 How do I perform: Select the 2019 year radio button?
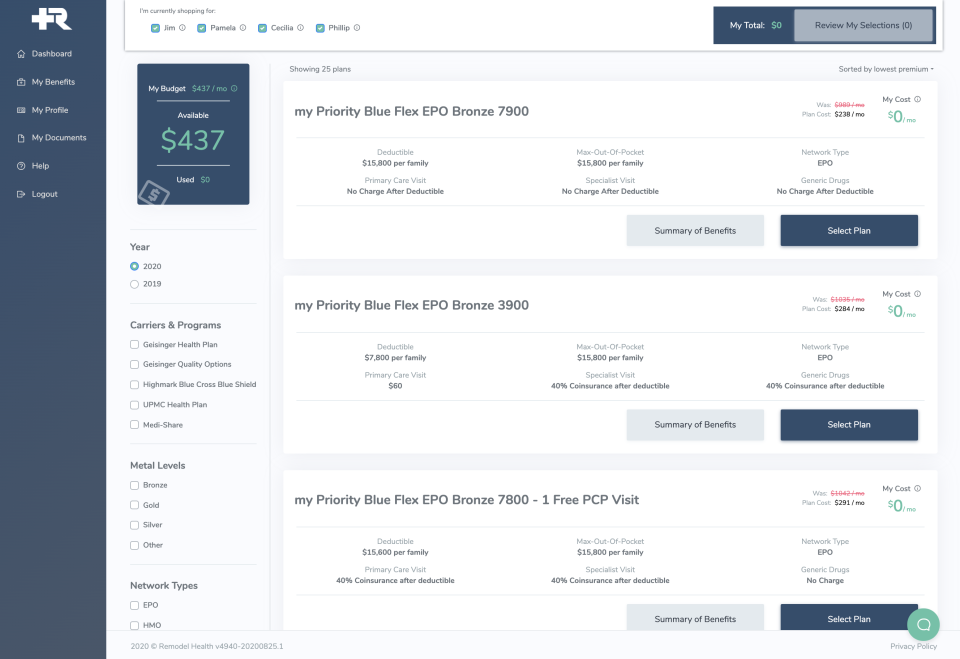135,284
